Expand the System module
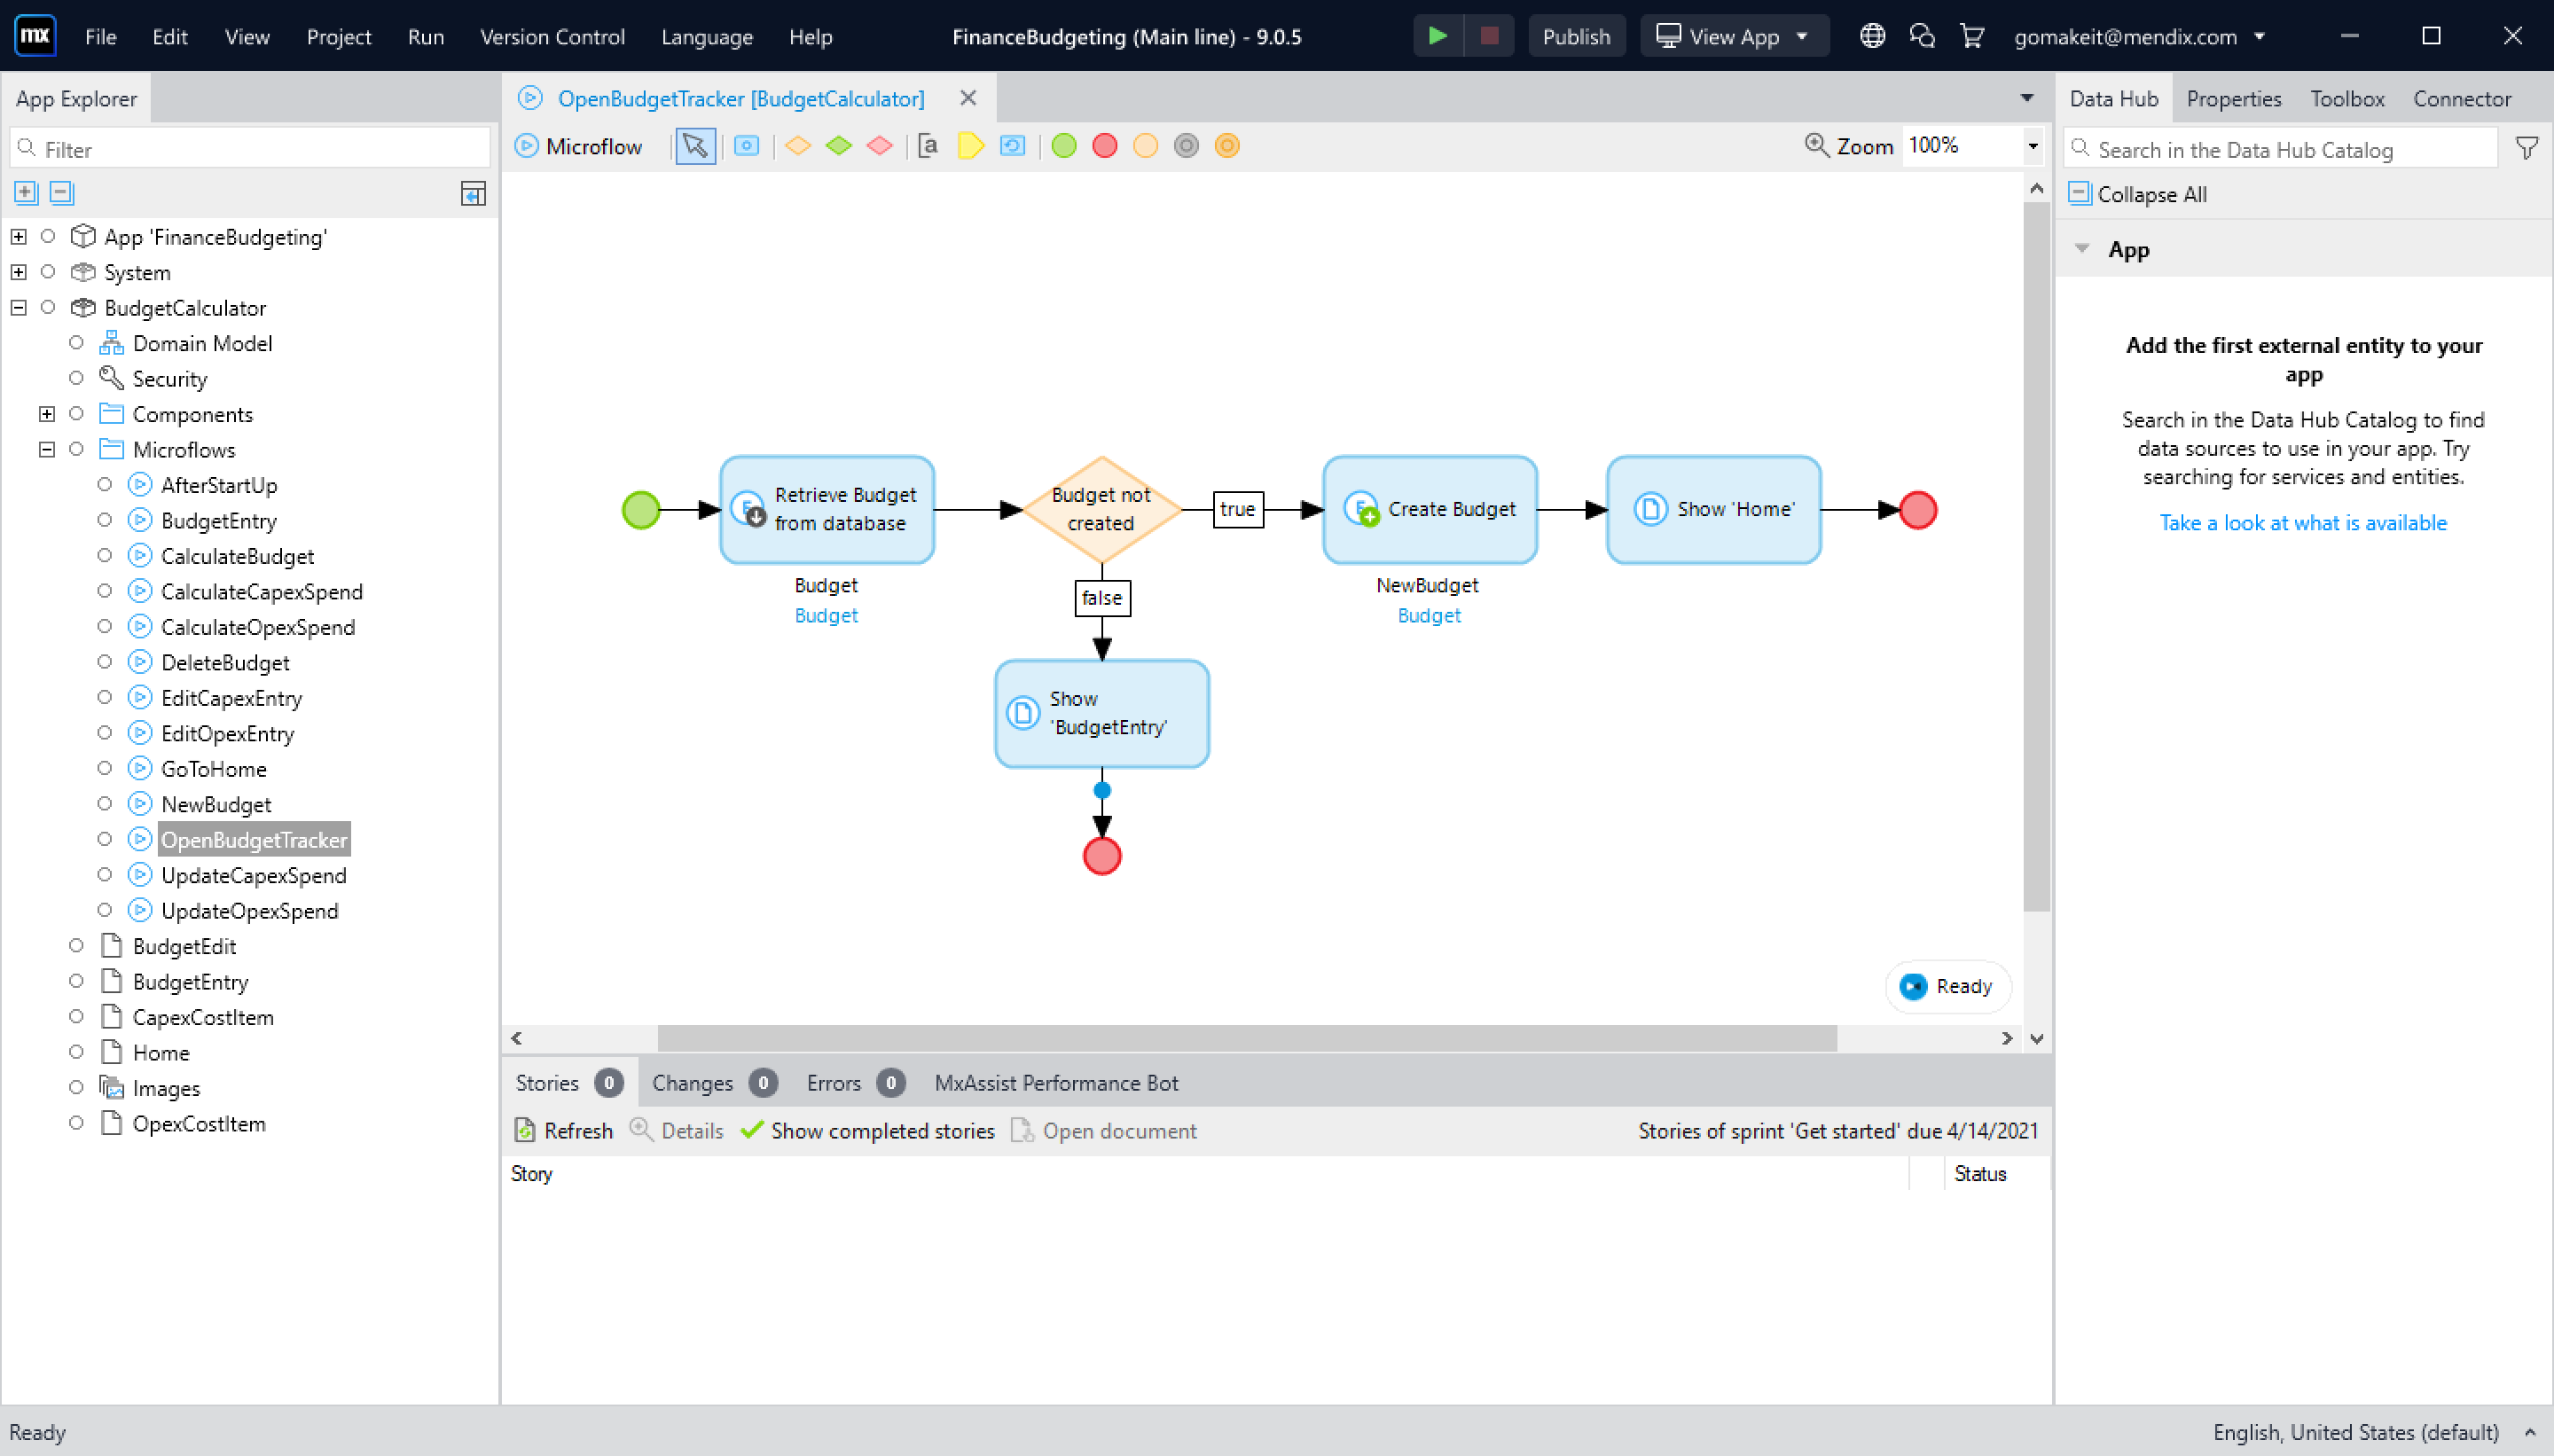2554x1456 pixels. click(19, 271)
